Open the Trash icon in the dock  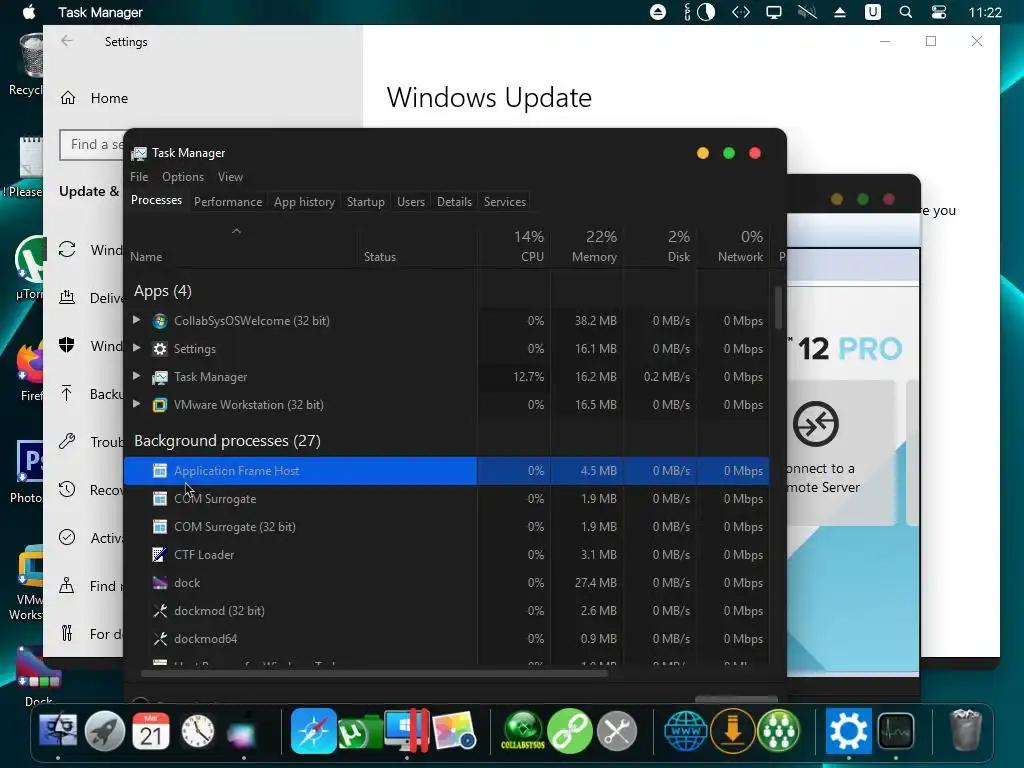point(965,731)
